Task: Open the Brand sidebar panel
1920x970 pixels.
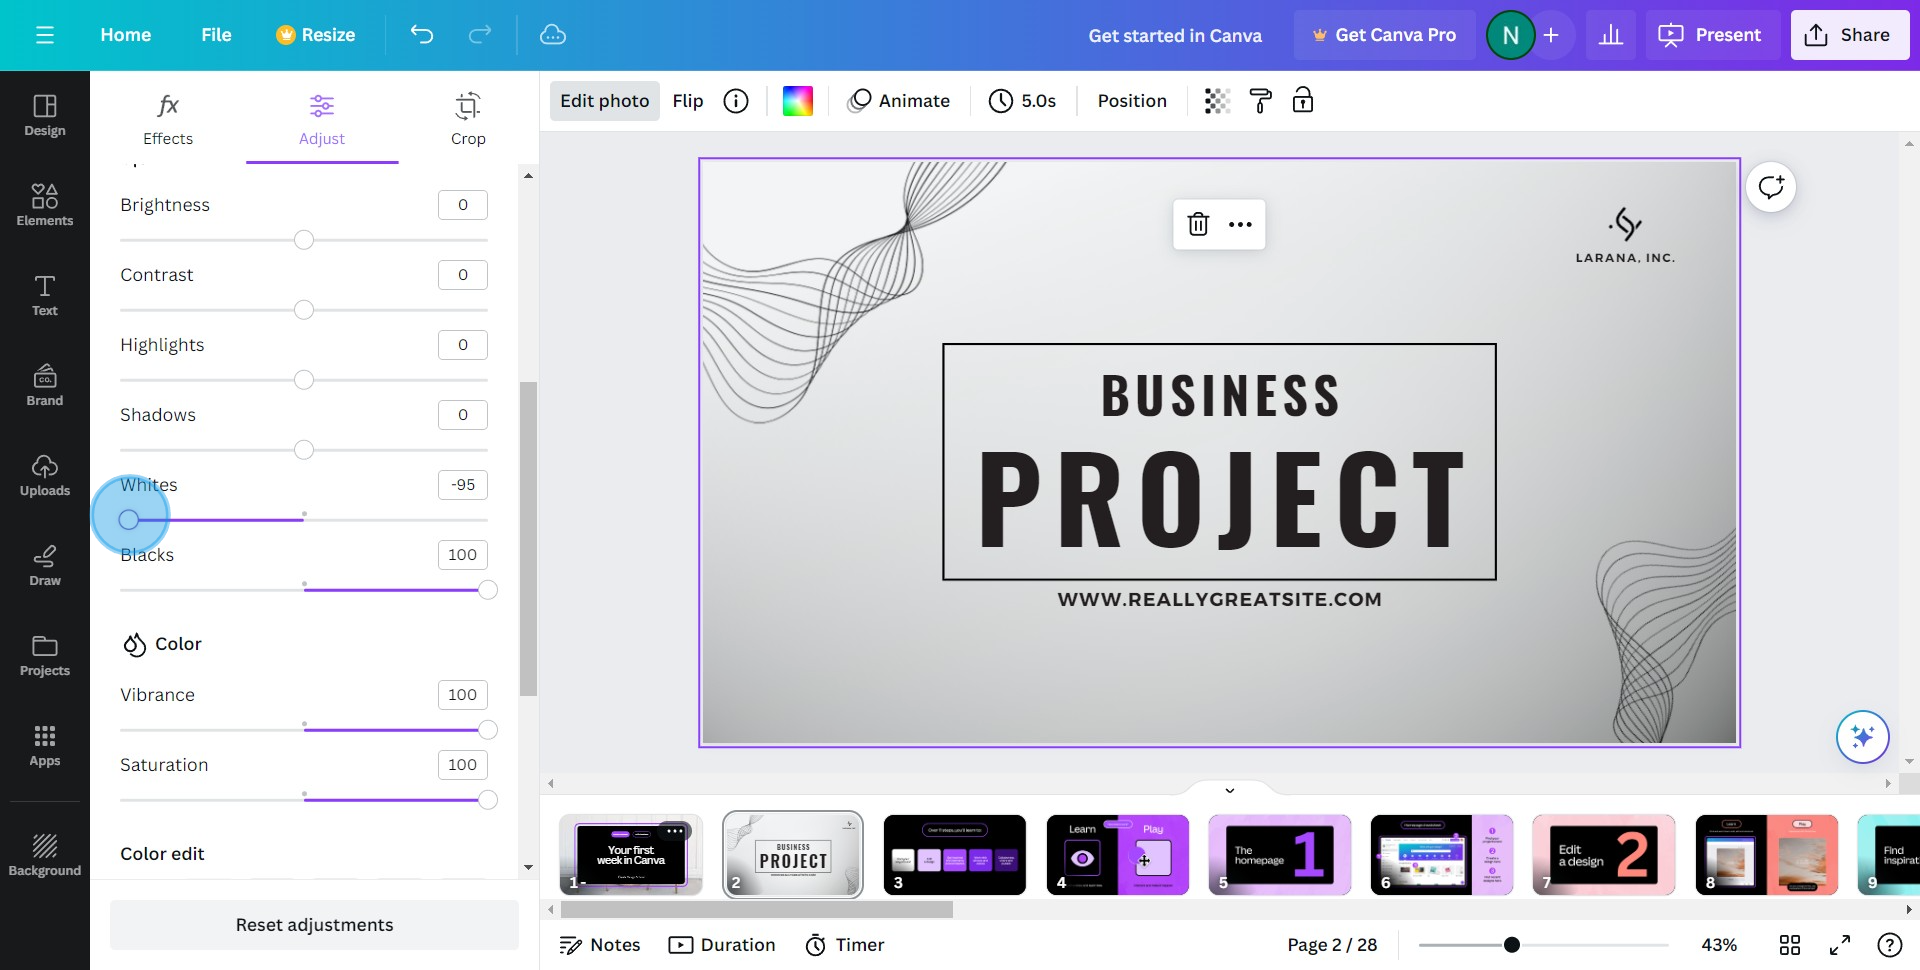Action: pyautogui.click(x=45, y=385)
